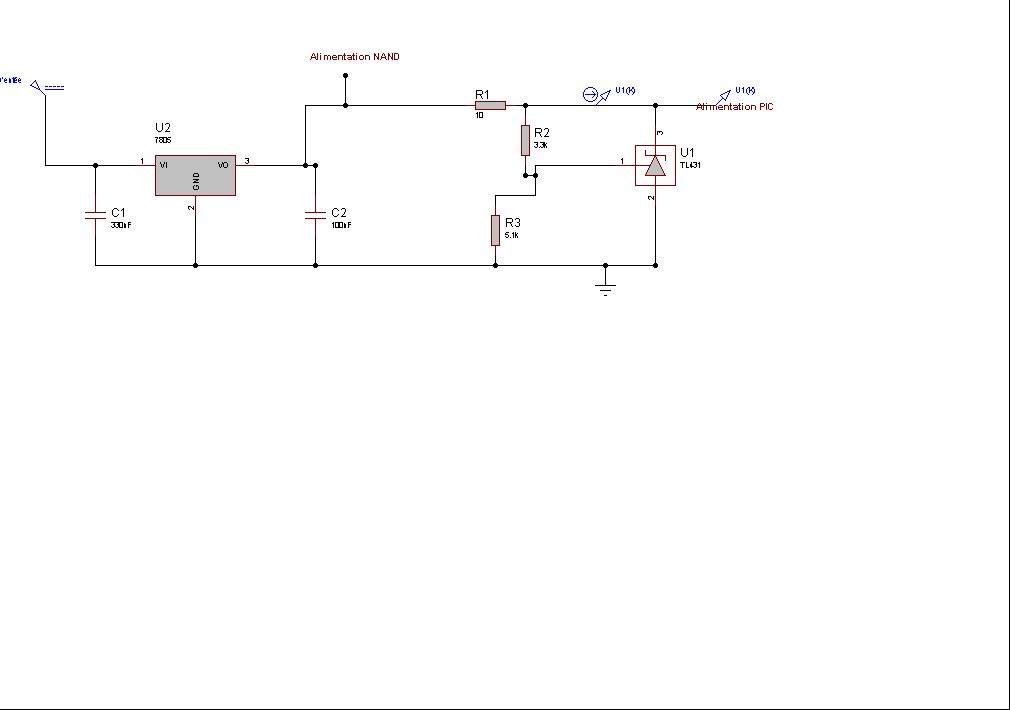
Task: Select the capacitor symbol C1
Action: click(95, 215)
